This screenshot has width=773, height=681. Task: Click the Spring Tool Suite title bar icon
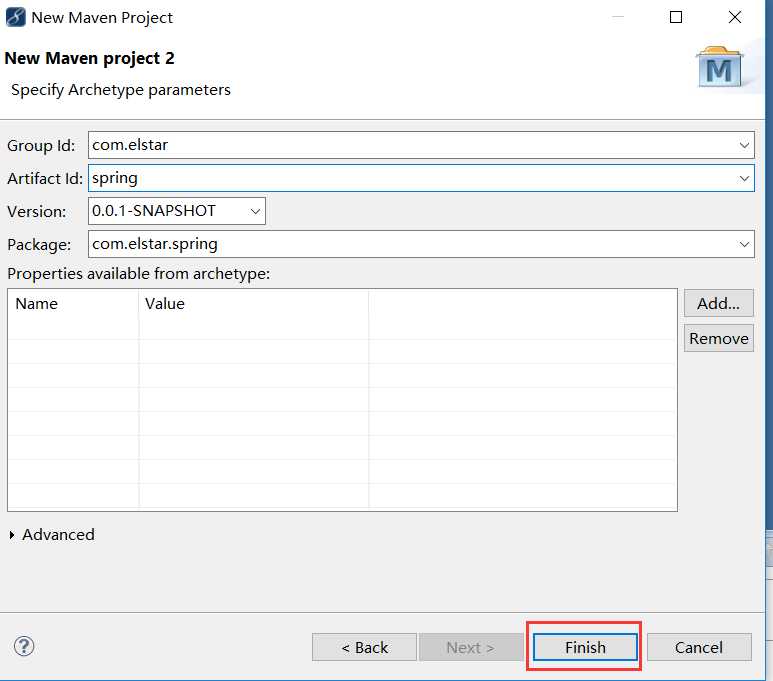tap(15, 17)
